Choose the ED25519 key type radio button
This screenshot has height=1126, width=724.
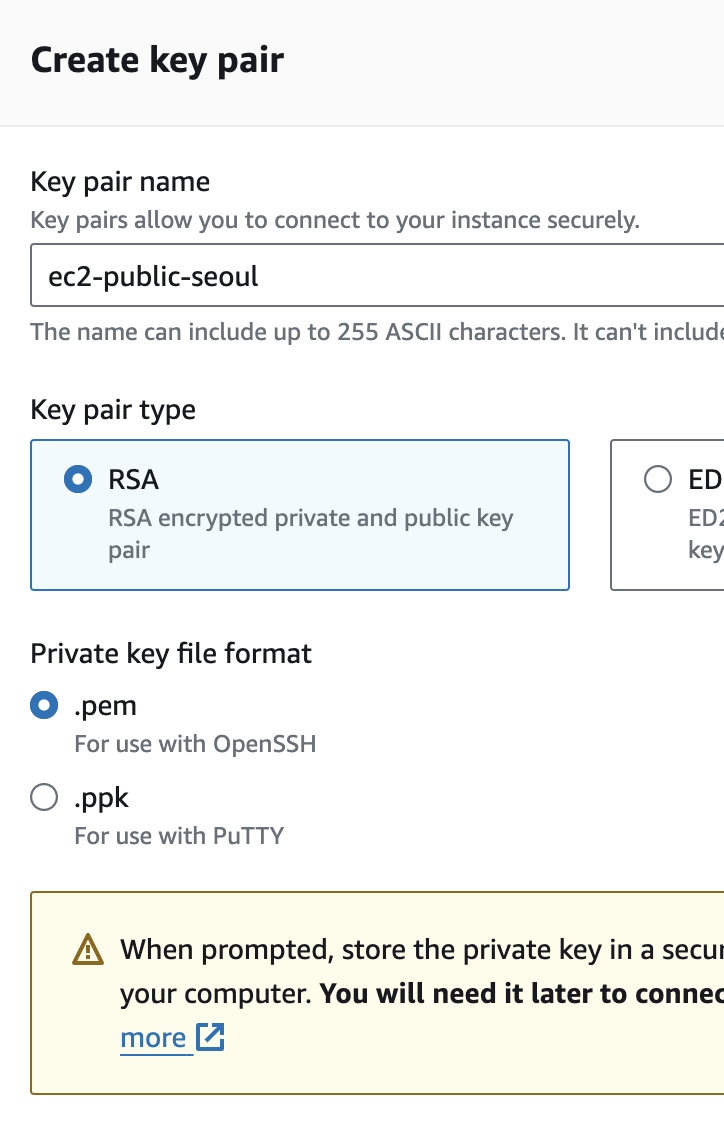click(x=658, y=480)
